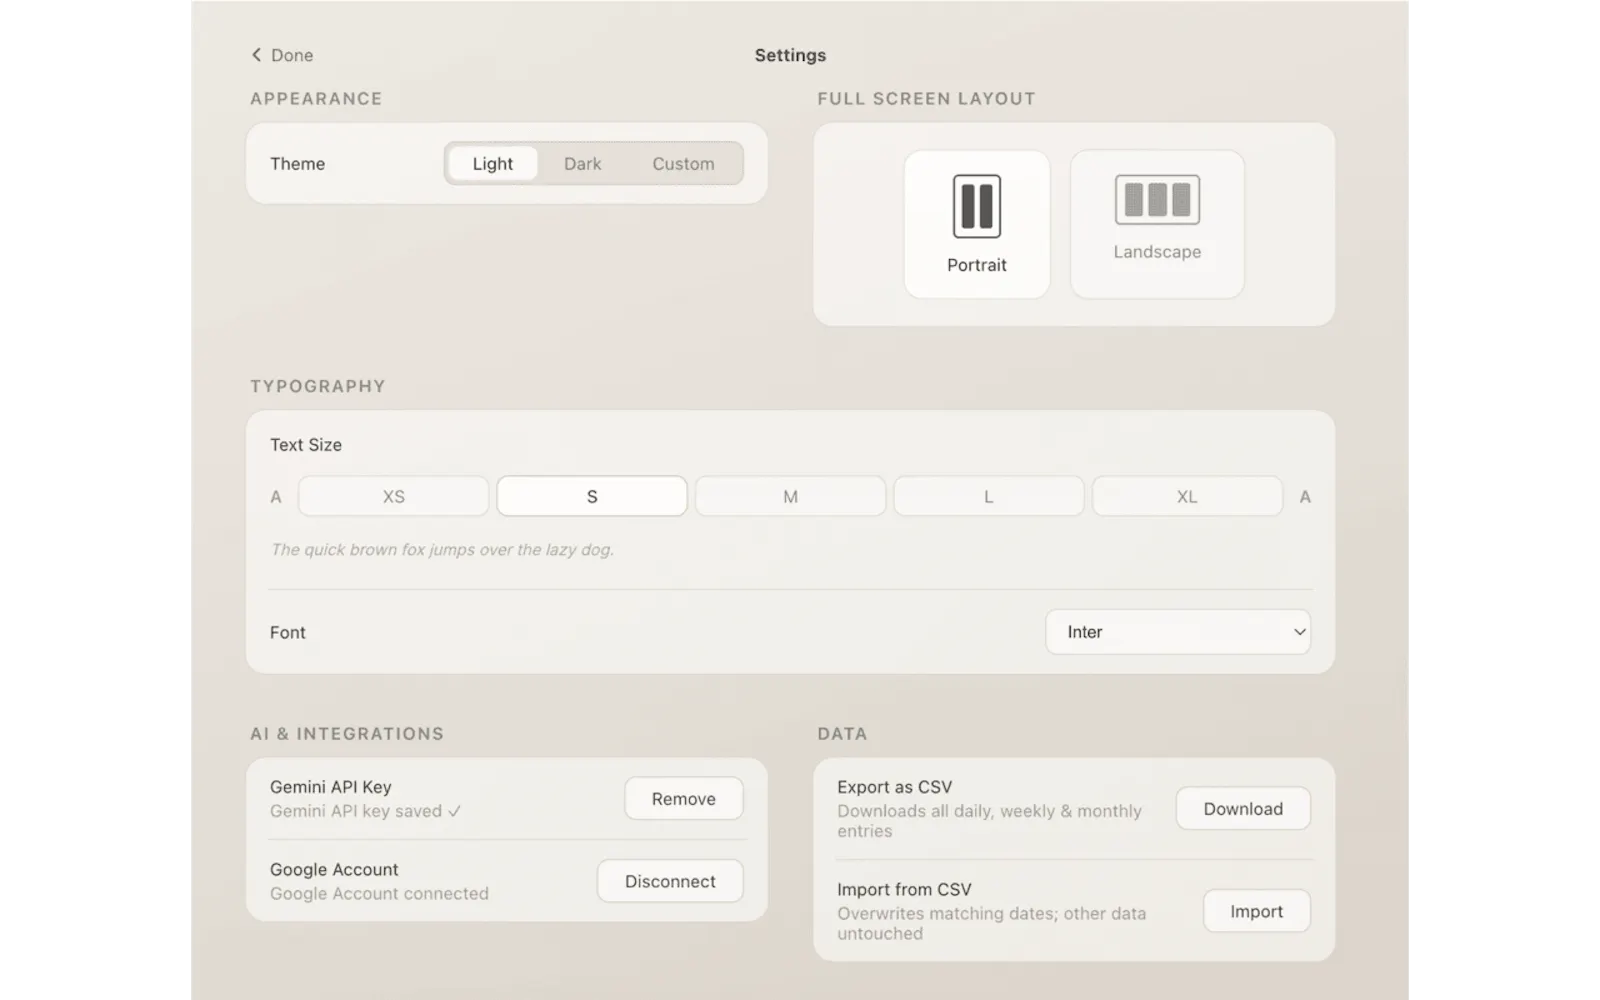
Task: Click the Settings page title
Action: [x=790, y=55]
